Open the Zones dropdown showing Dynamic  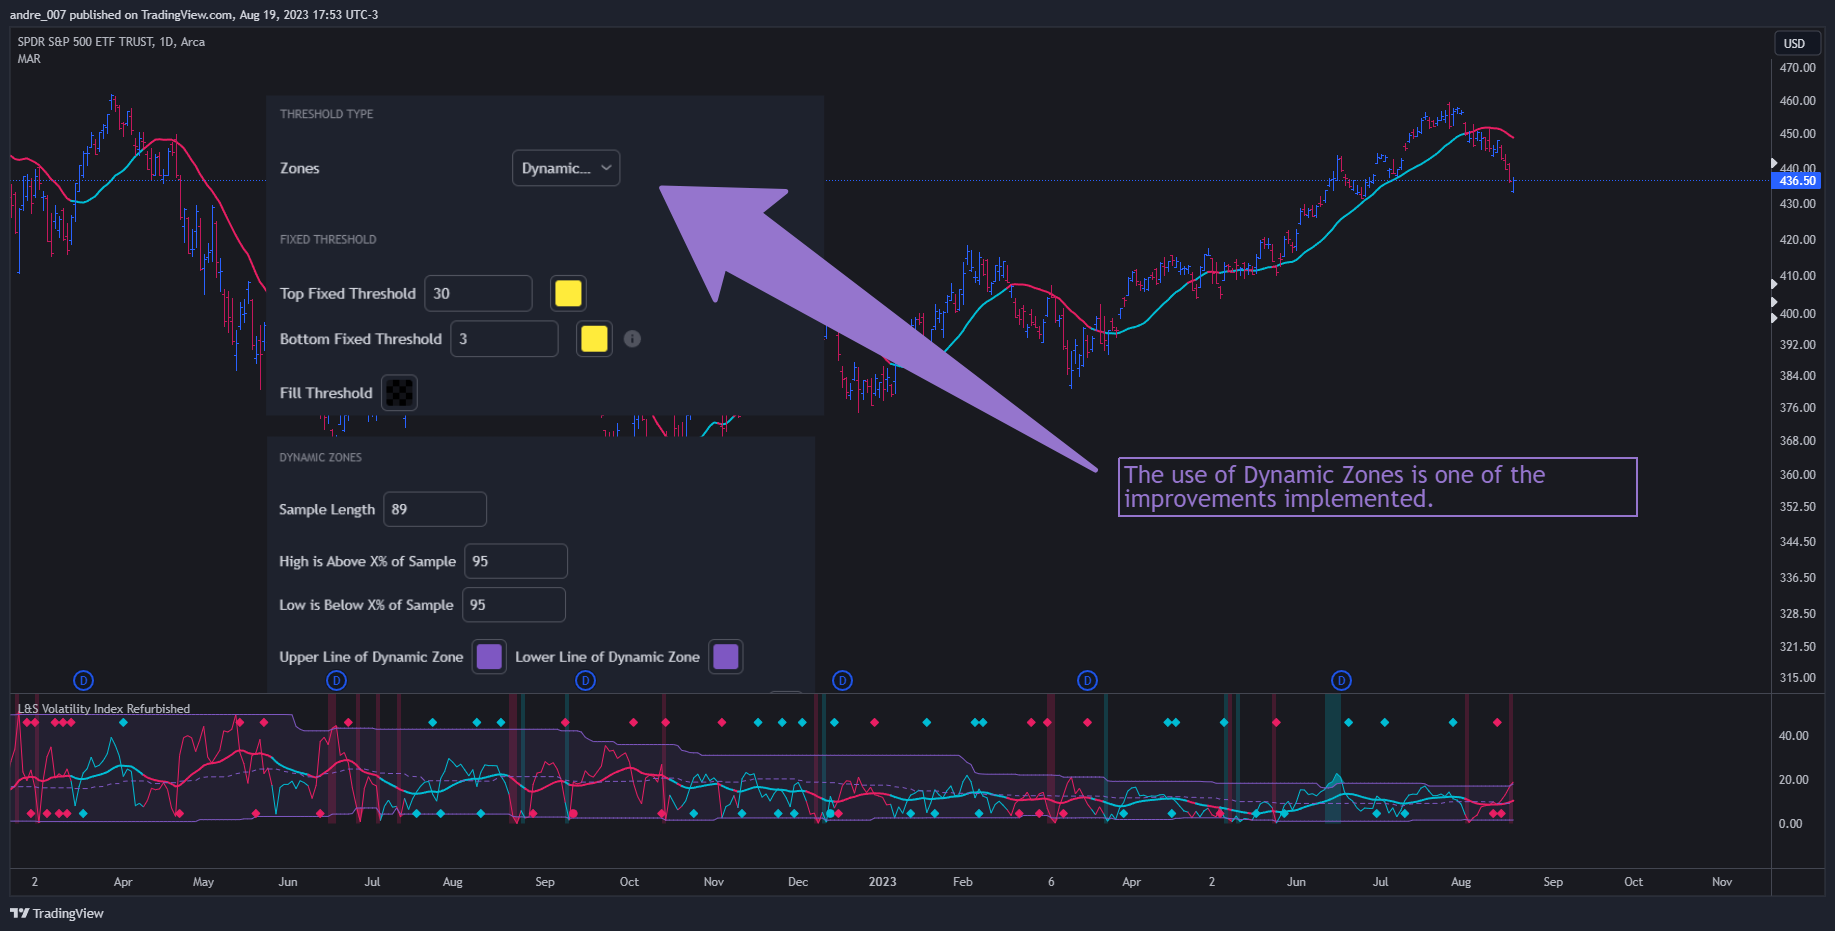click(566, 168)
